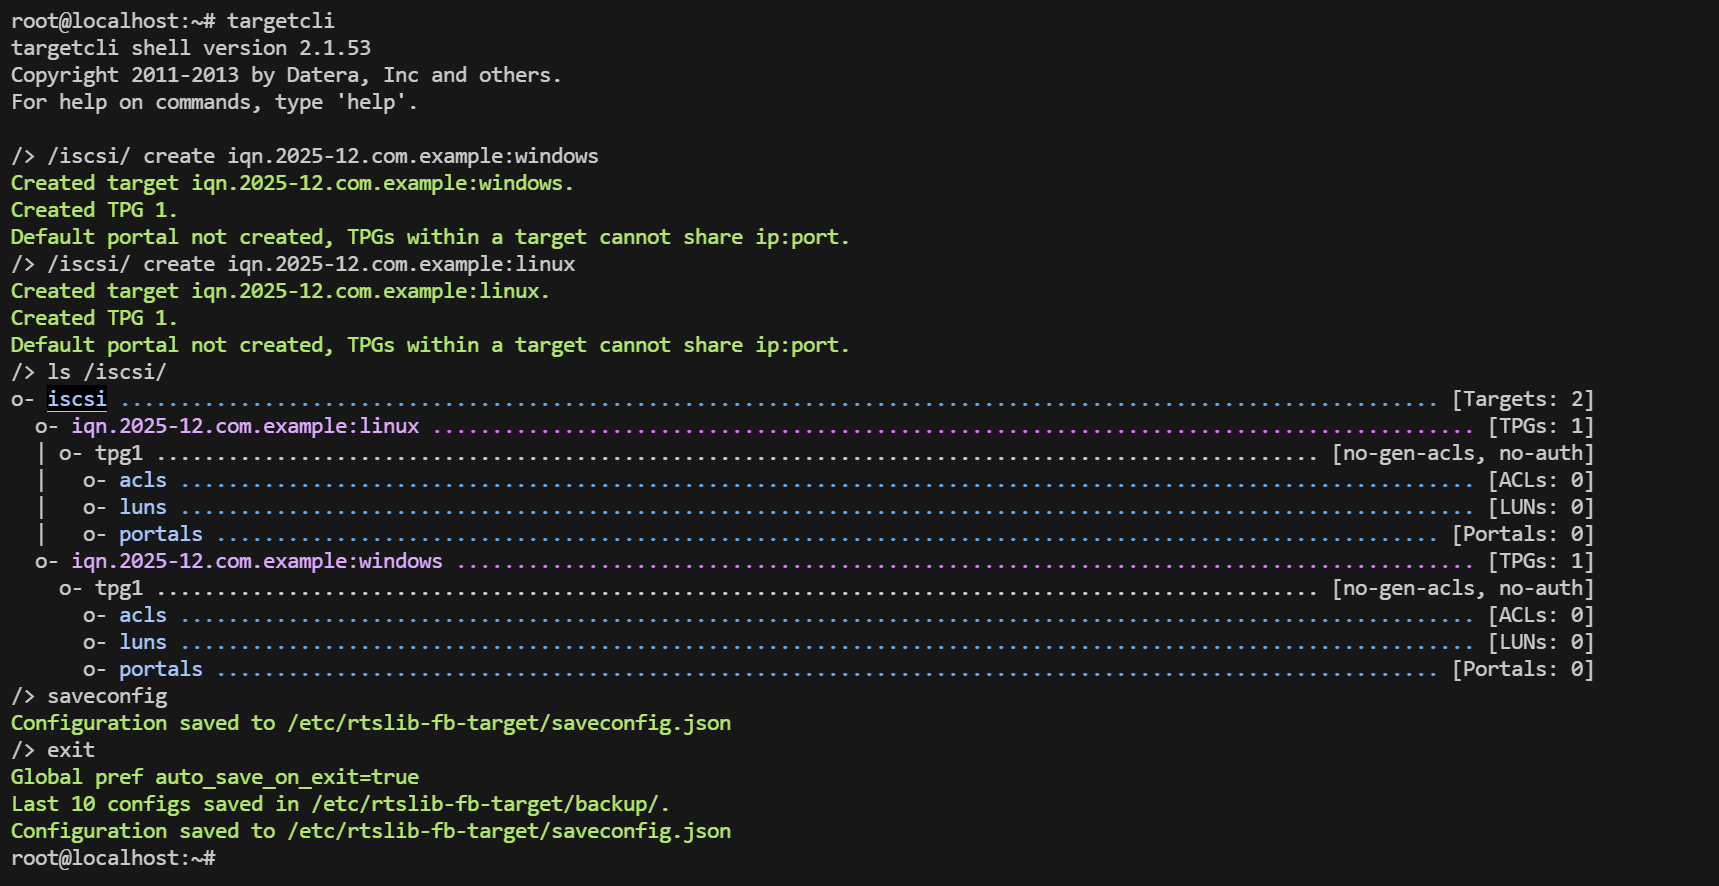Select the iqn.2025-12.com.example:windows target entry
The width and height of the screenshot is (1719, 886).
coord(257,561)
